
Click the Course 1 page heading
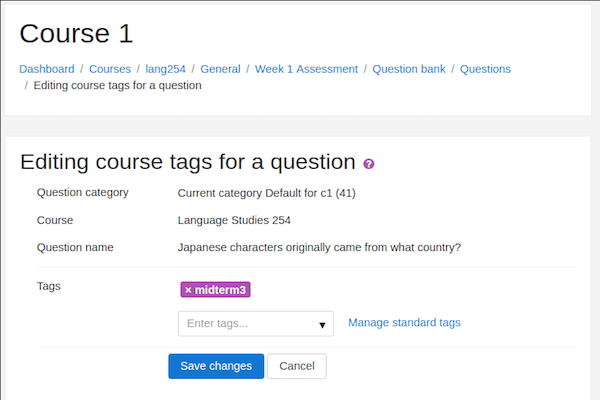pyautogui.click(x=76, y=34)
